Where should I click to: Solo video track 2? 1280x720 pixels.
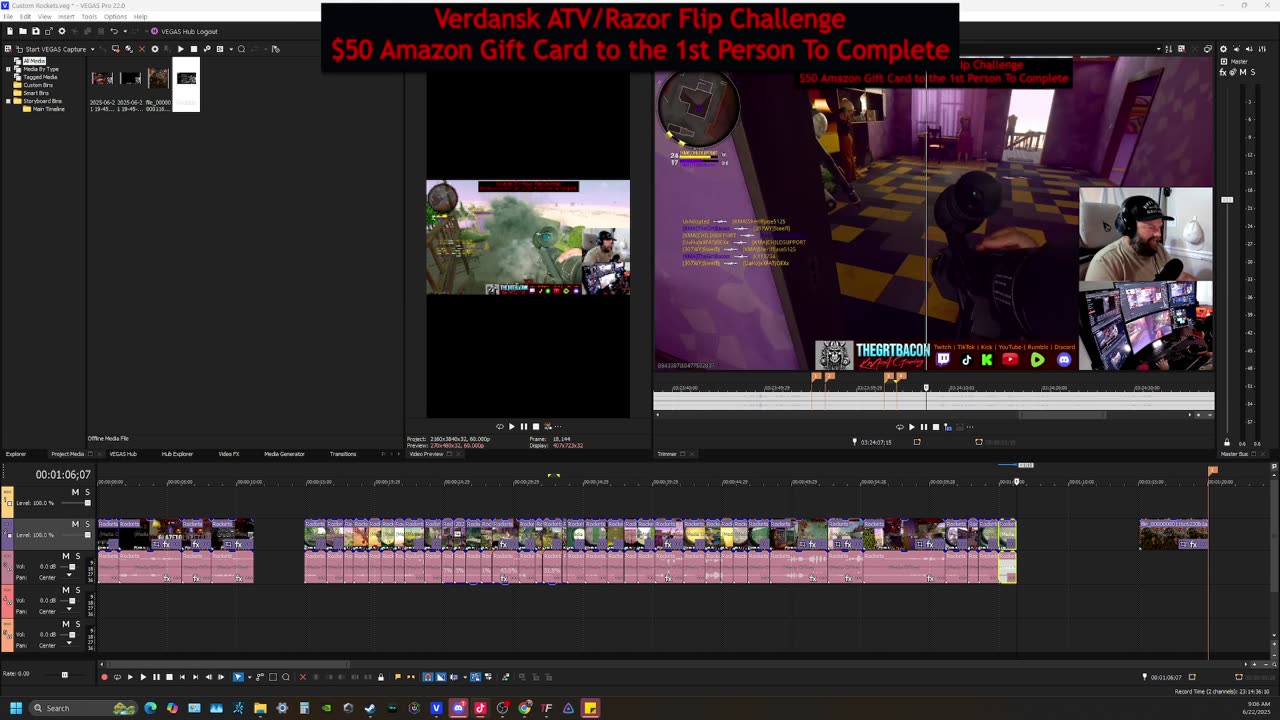point(88,524)
